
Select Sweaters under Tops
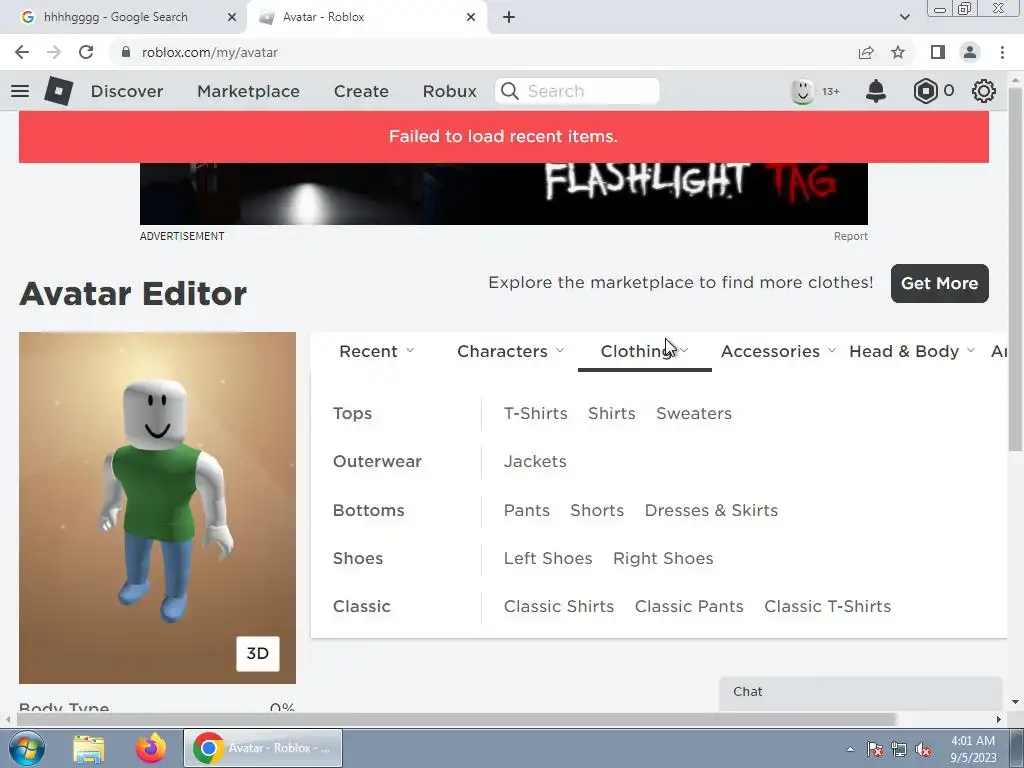[694, 413]
